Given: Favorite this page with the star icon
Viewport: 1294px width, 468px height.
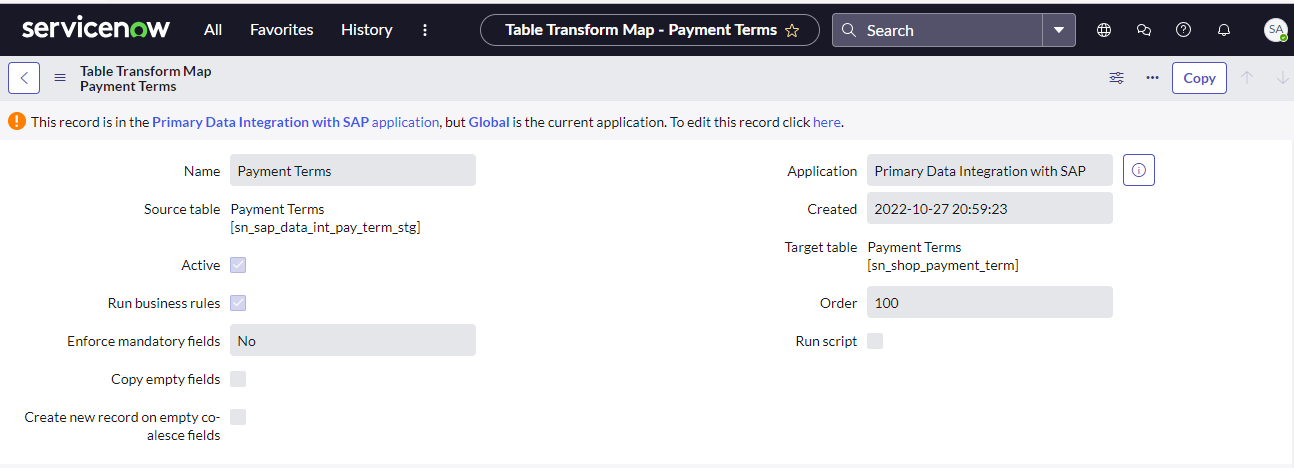Looking at the screenshot, I should 792,30.
